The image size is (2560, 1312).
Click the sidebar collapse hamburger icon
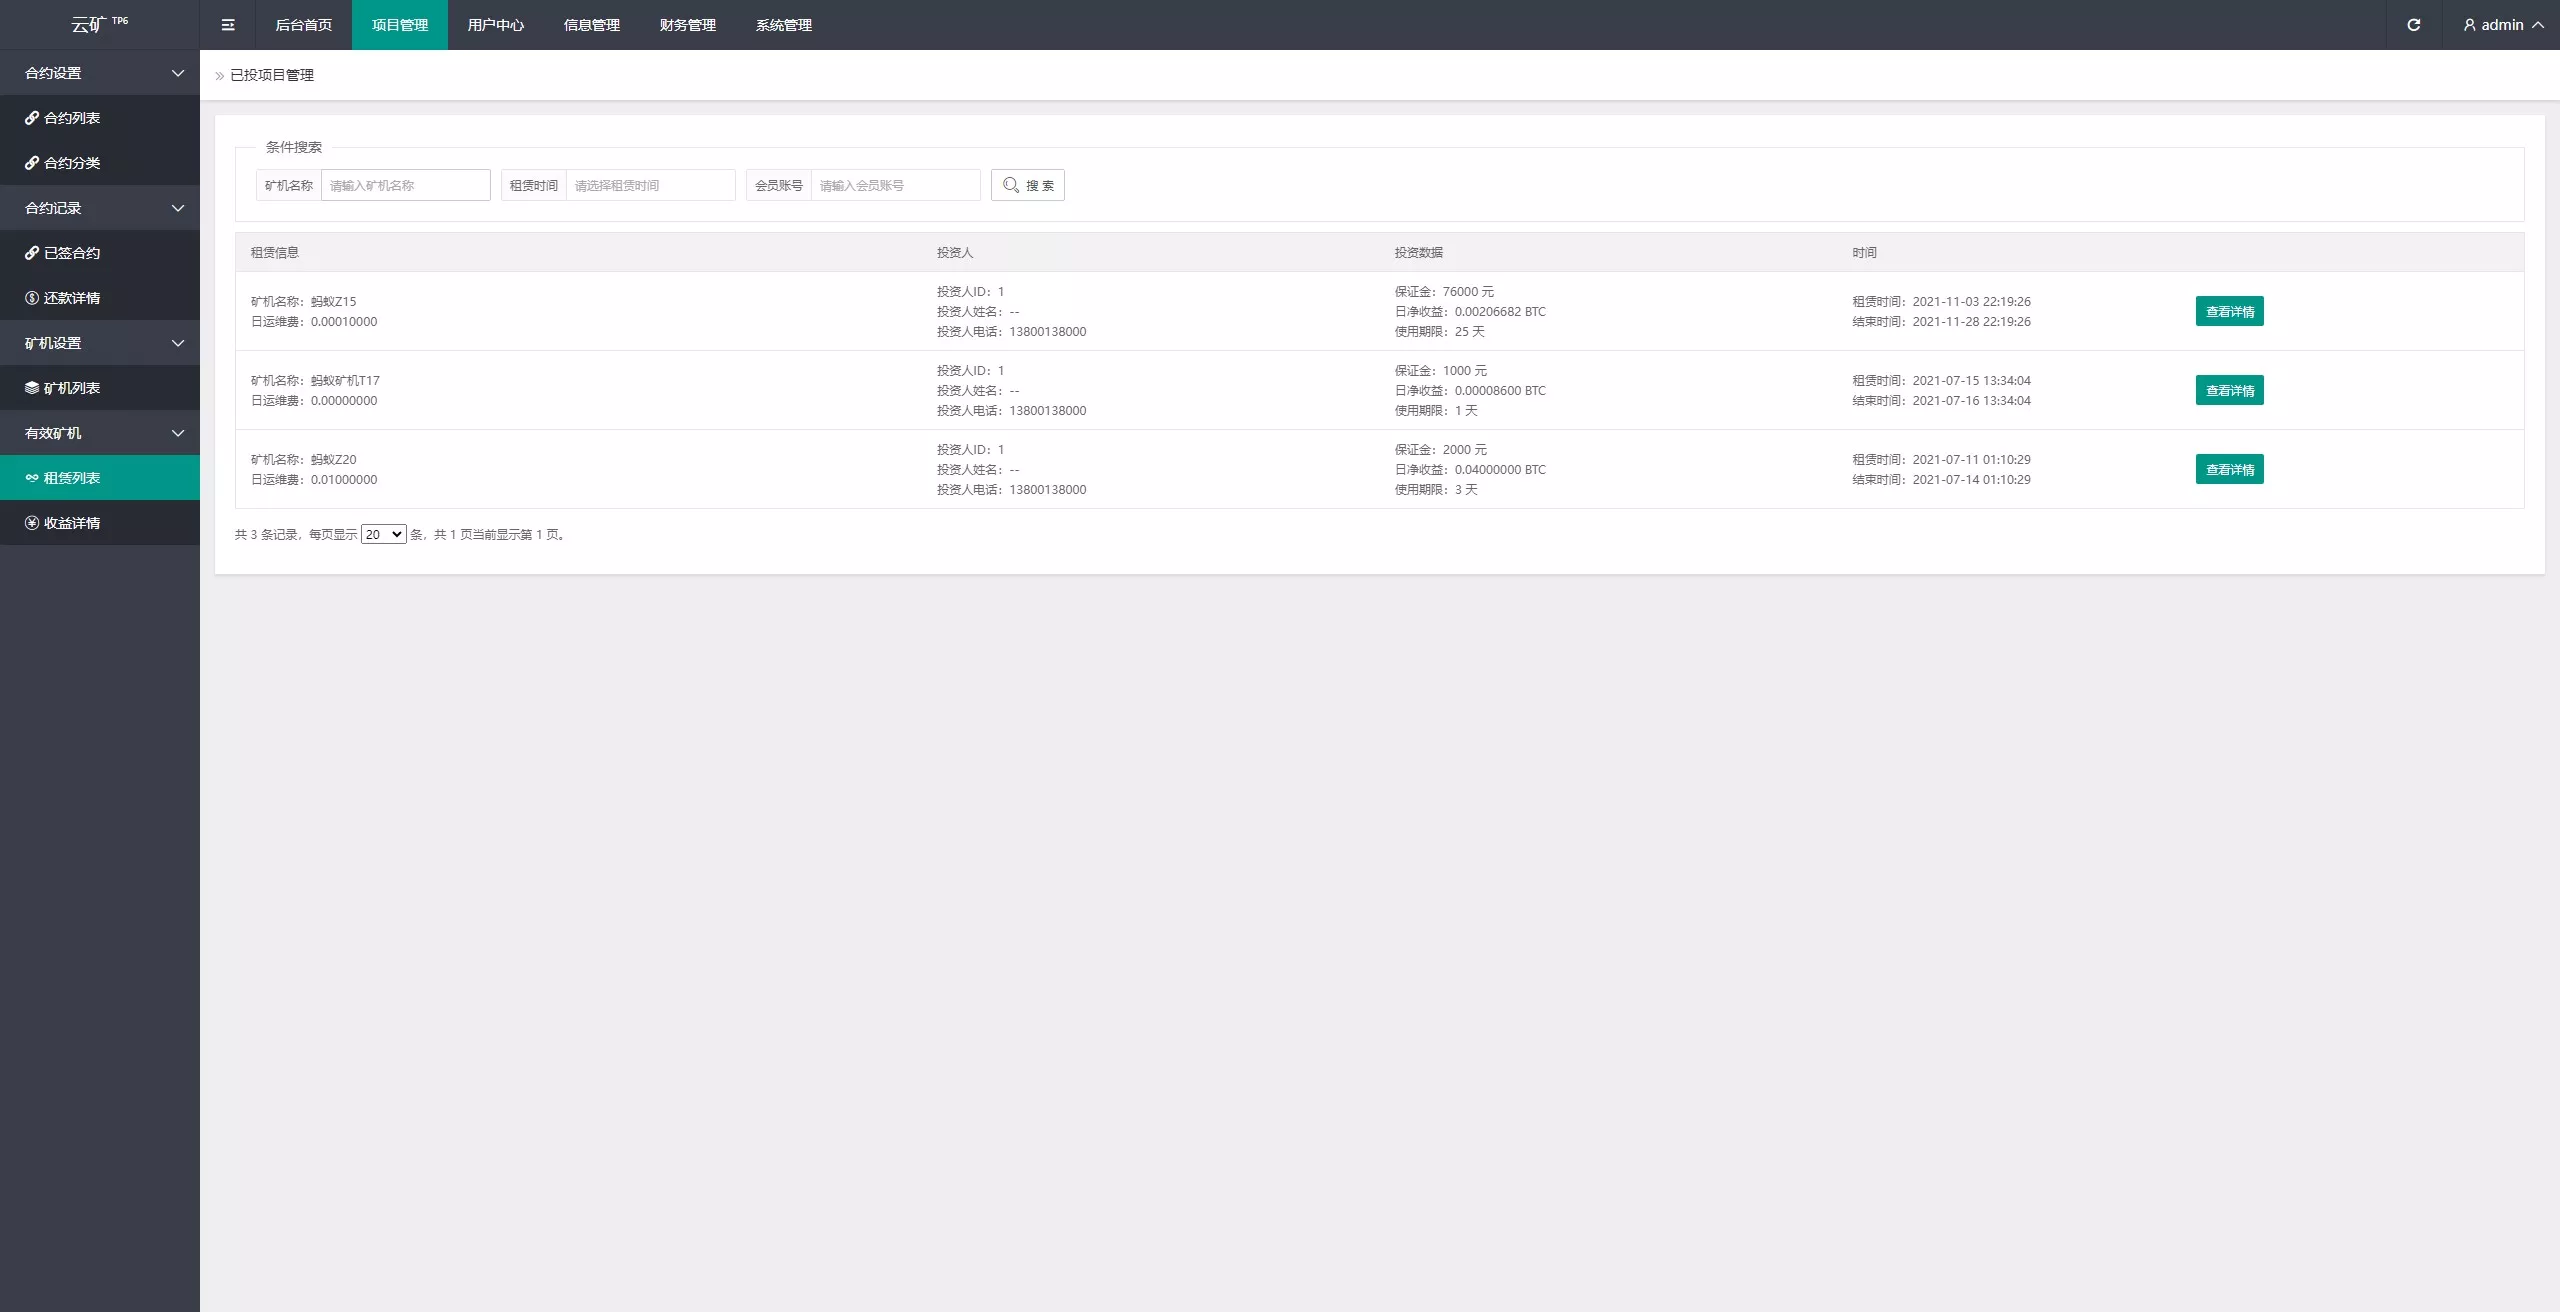pyautogui.click(x=228, y=25)
